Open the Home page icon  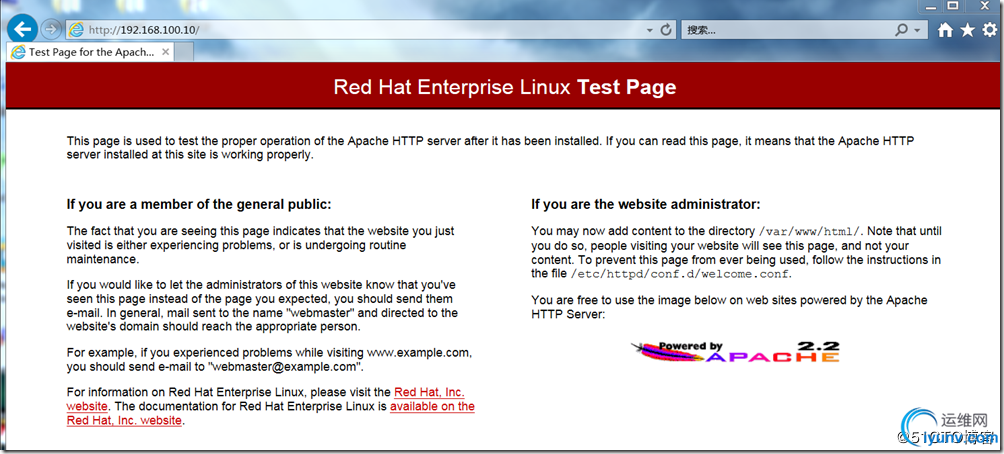[945, 29]
